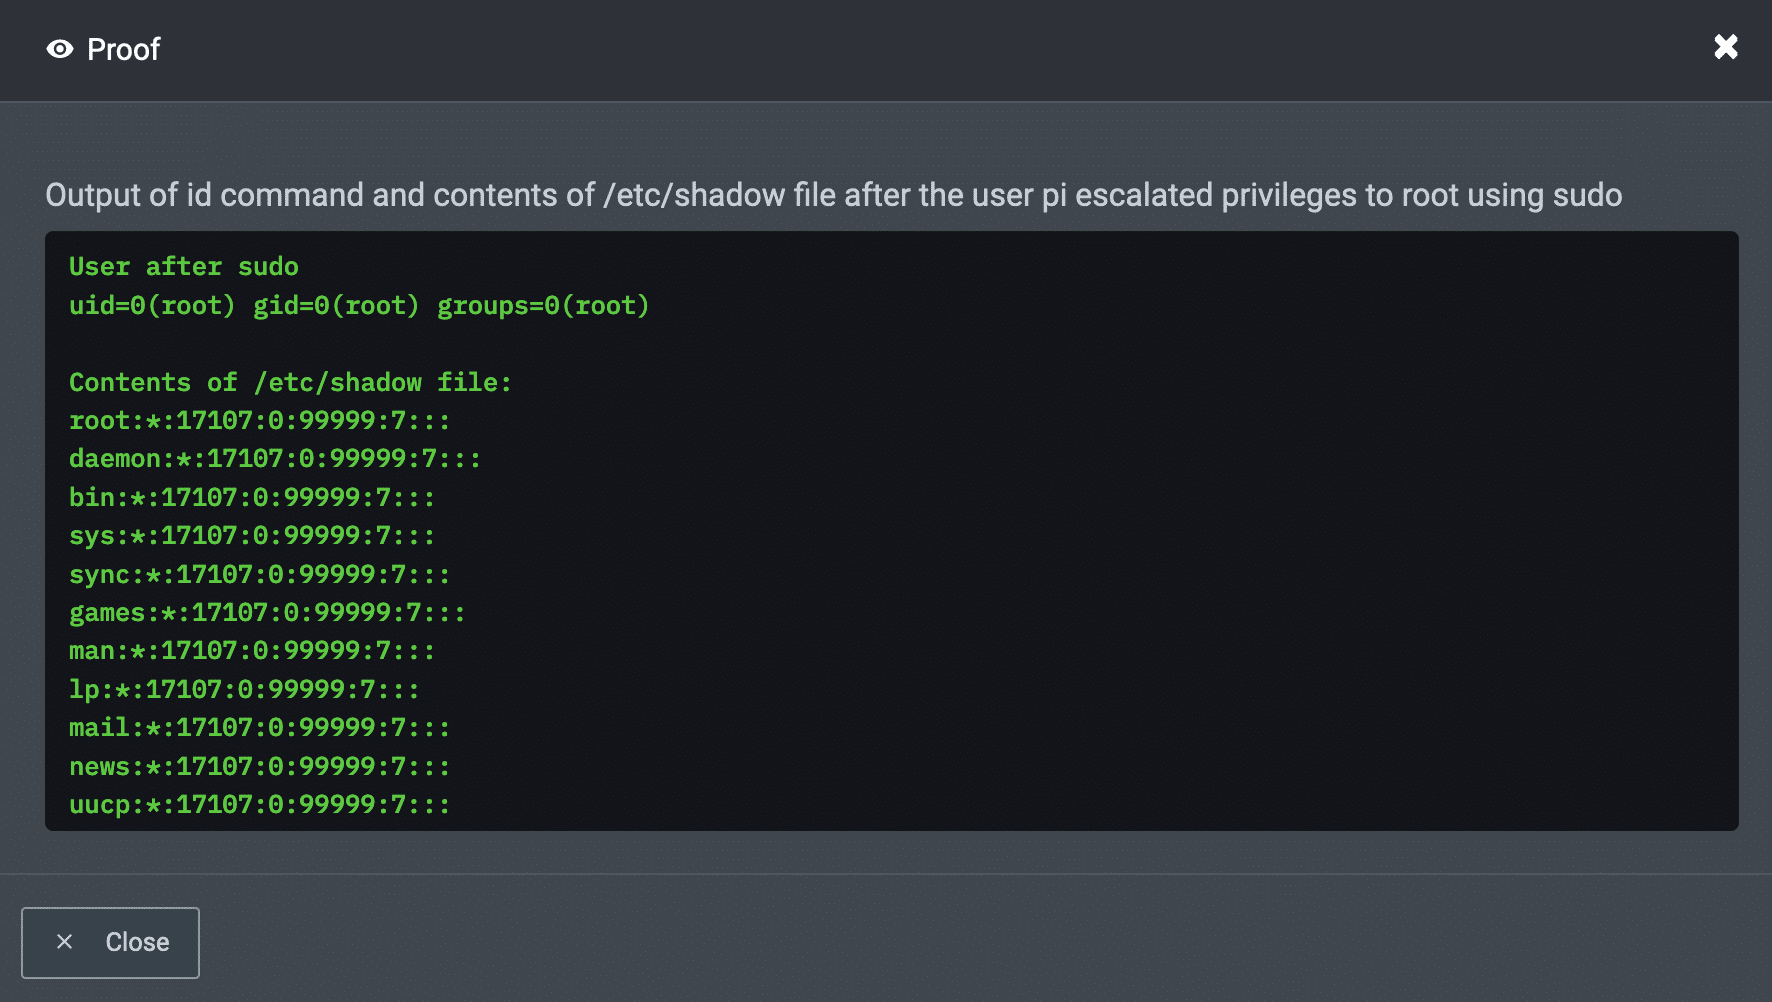Select the bin shadow entry line
Image resolution: width=1772 pixels, height=1002 pixels.
click(x=252, y=498)
